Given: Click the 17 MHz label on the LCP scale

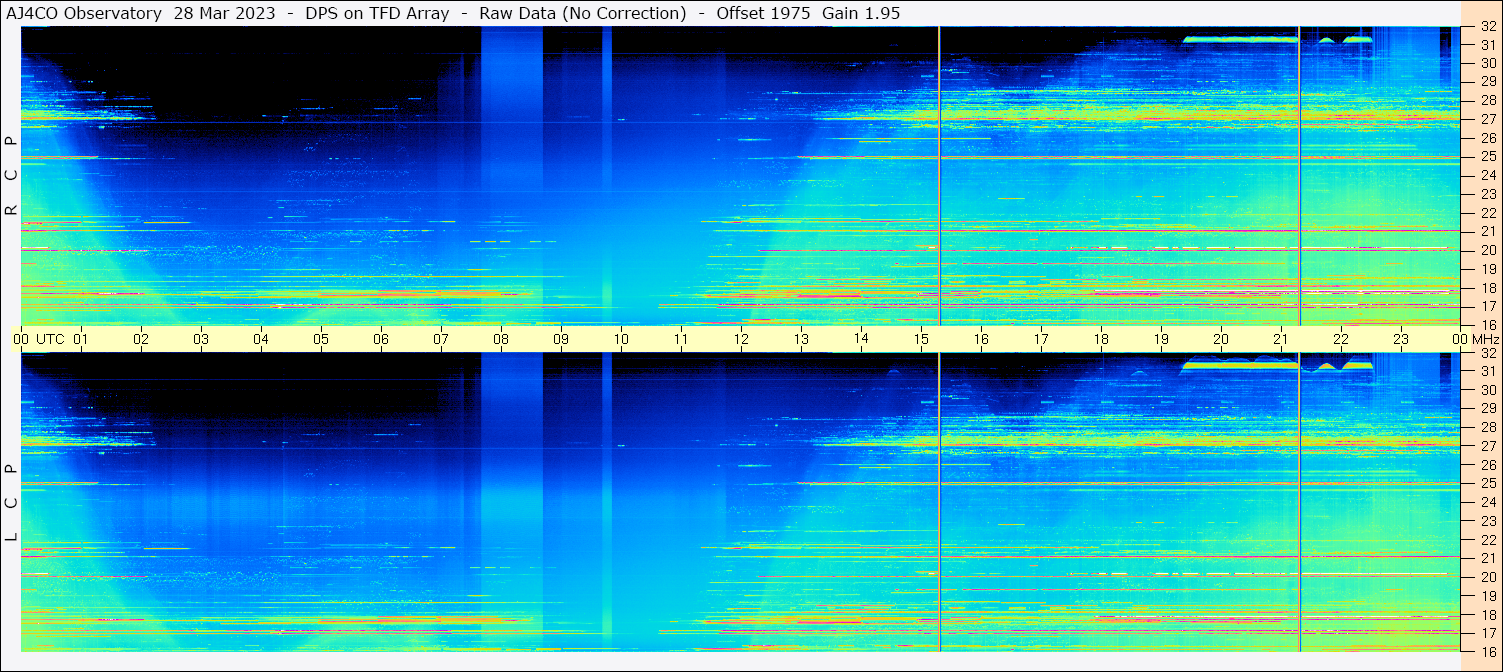Looking at the screenshot, I should pos(1488,633).
